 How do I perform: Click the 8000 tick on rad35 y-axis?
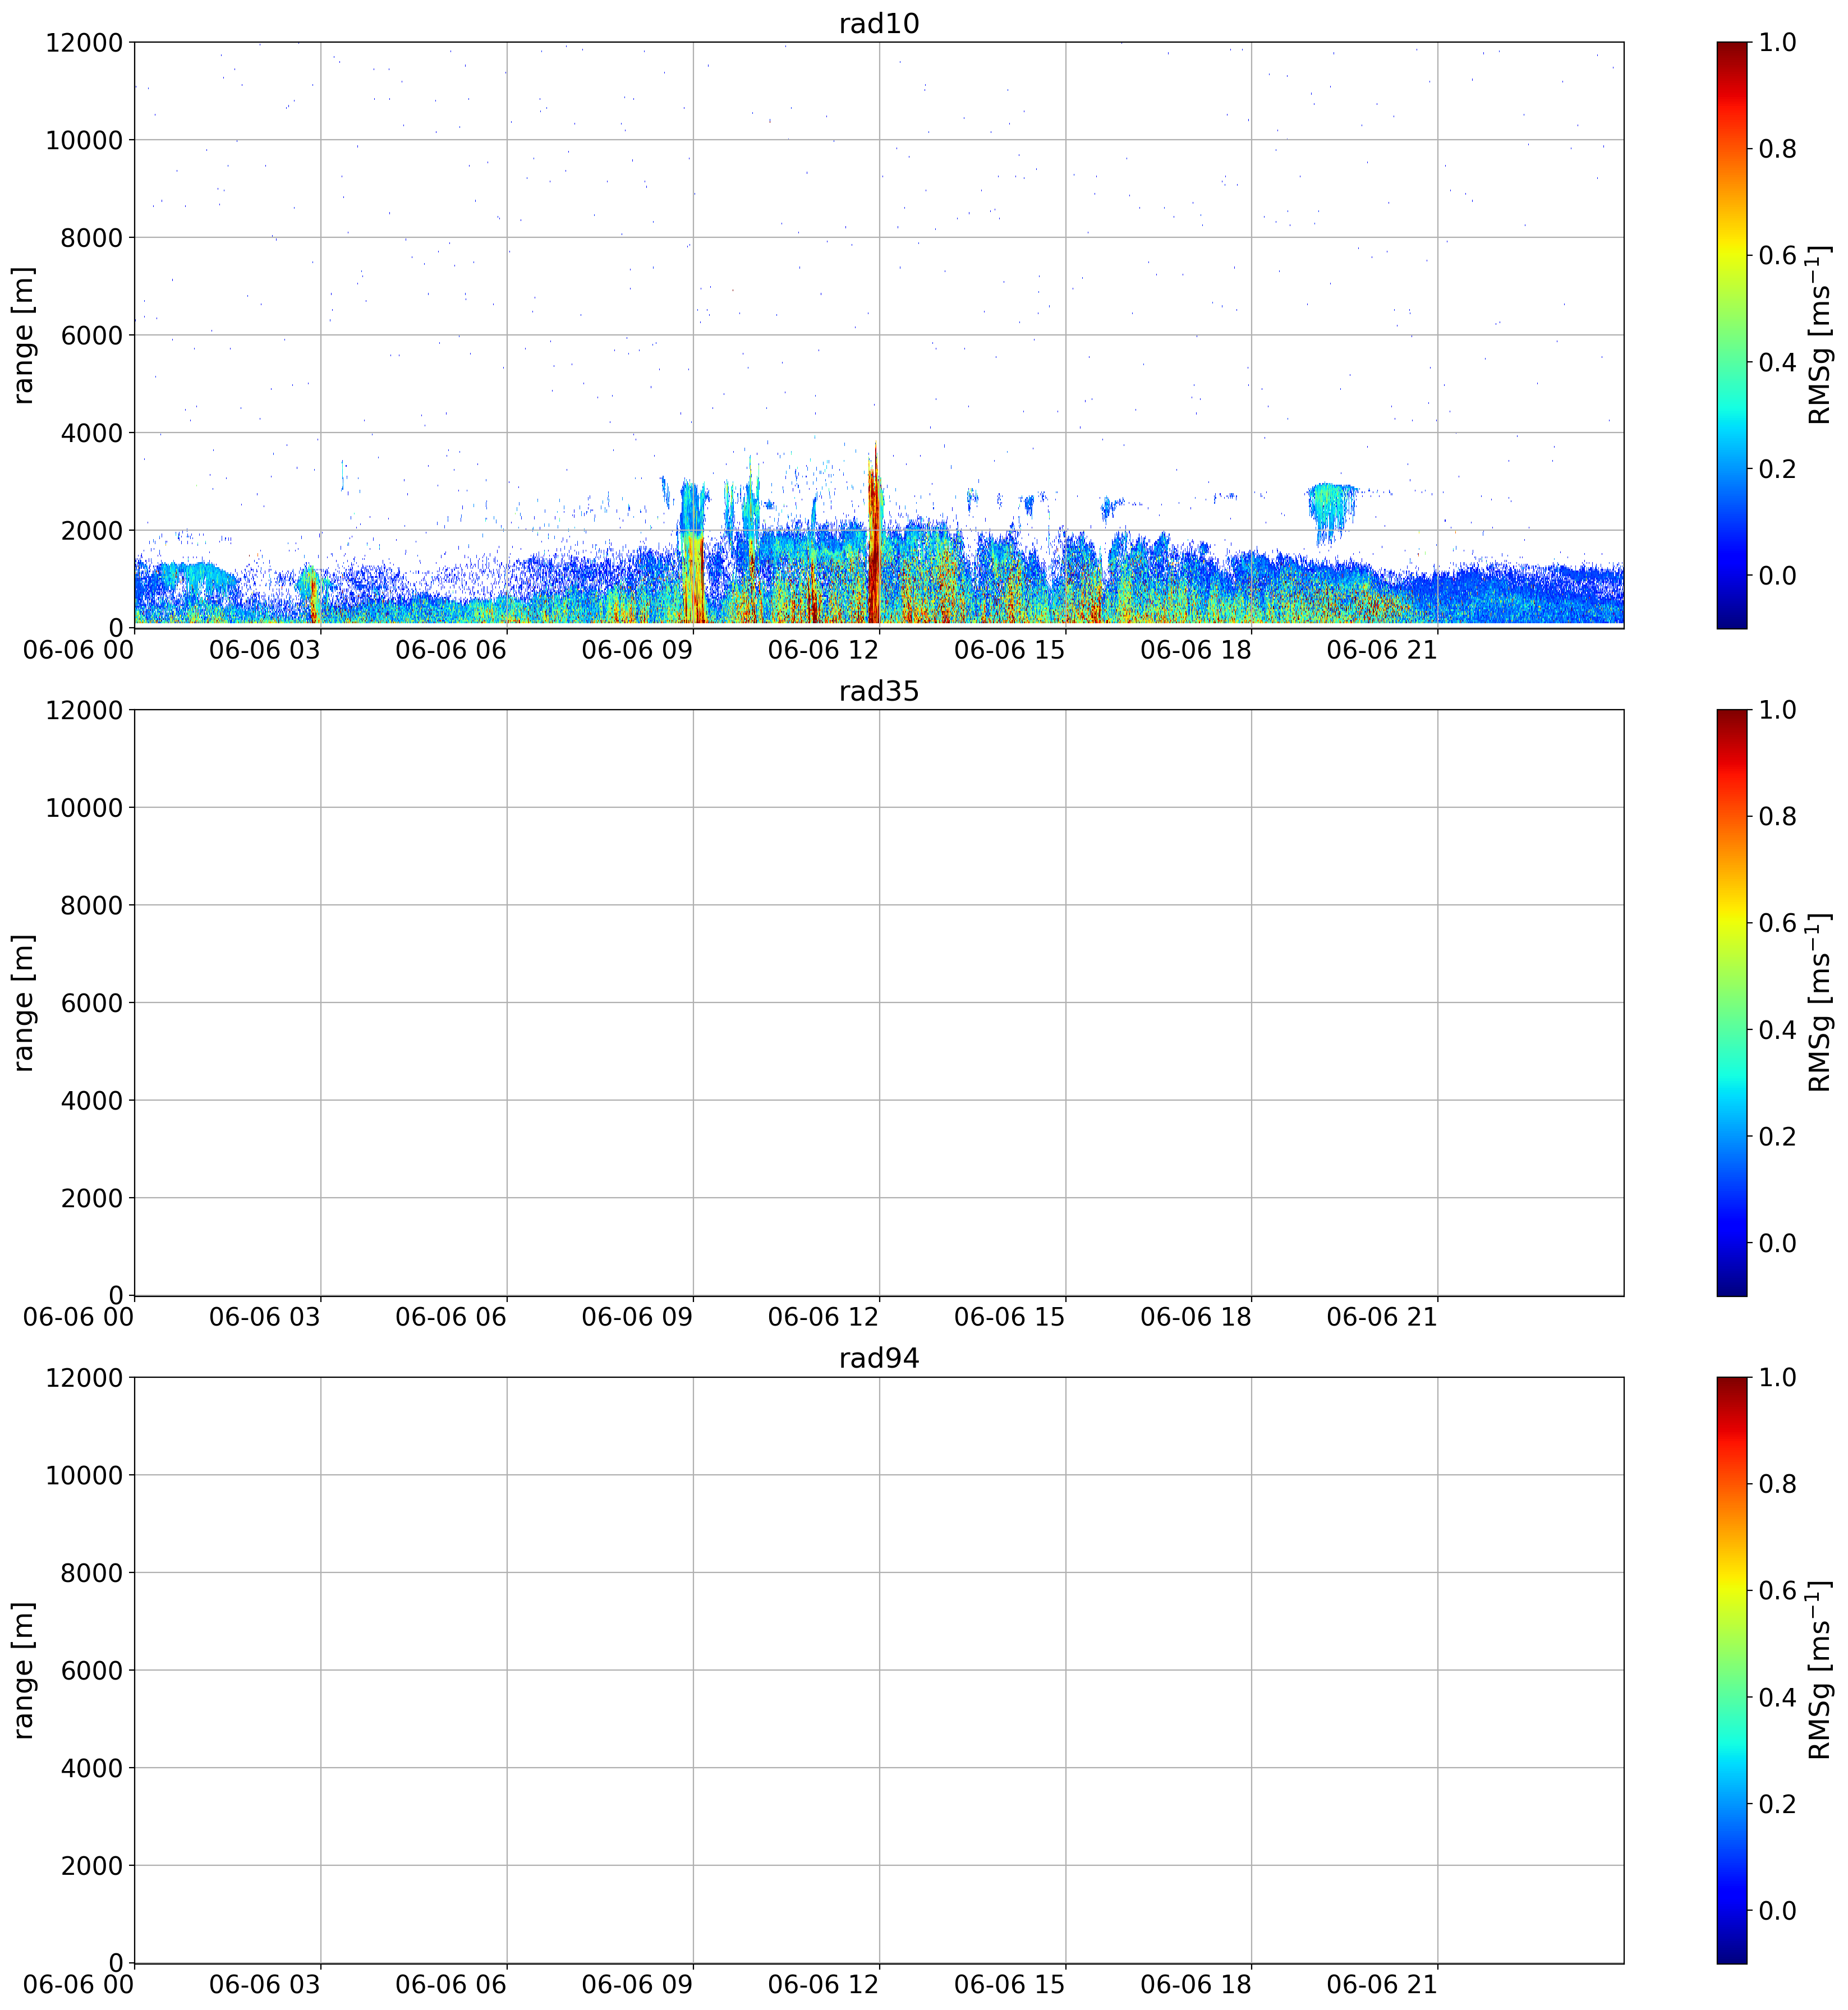click(x=92, y=906)
